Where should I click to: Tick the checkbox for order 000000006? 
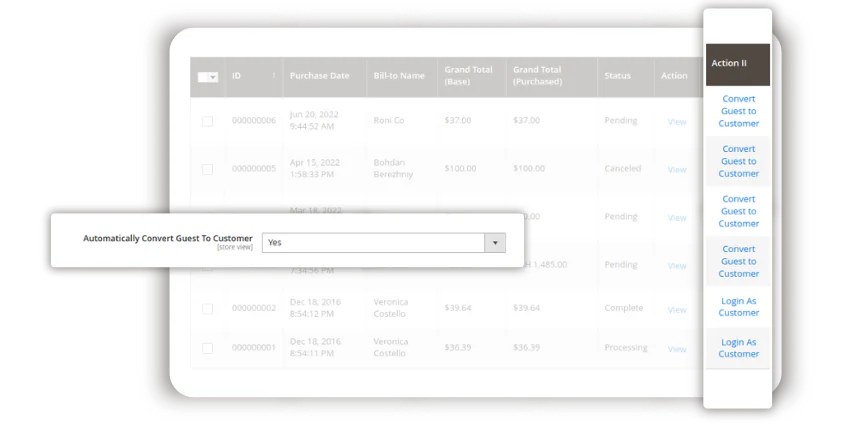click(x=207, y=121)
